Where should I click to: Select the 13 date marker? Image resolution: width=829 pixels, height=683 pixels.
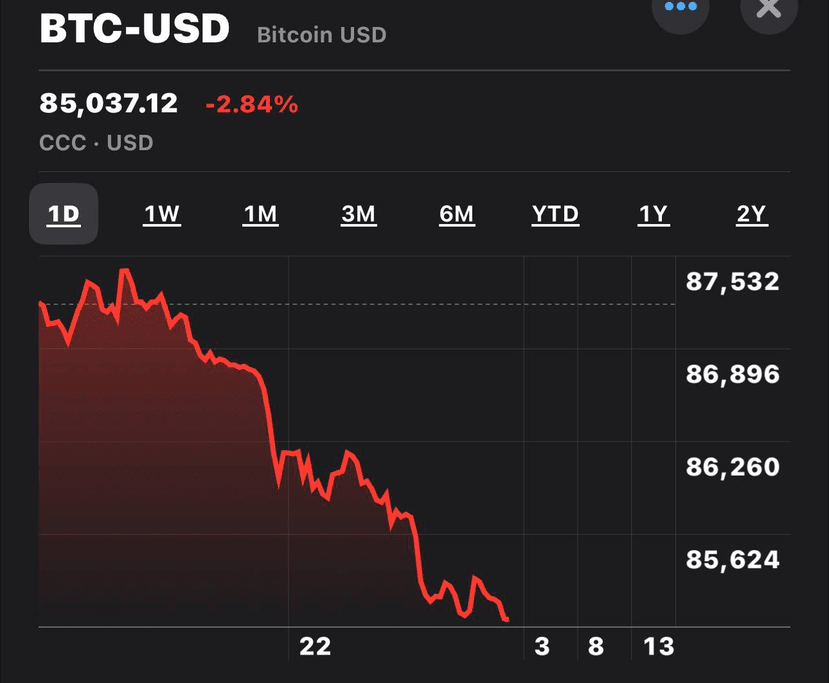point(659,647)
